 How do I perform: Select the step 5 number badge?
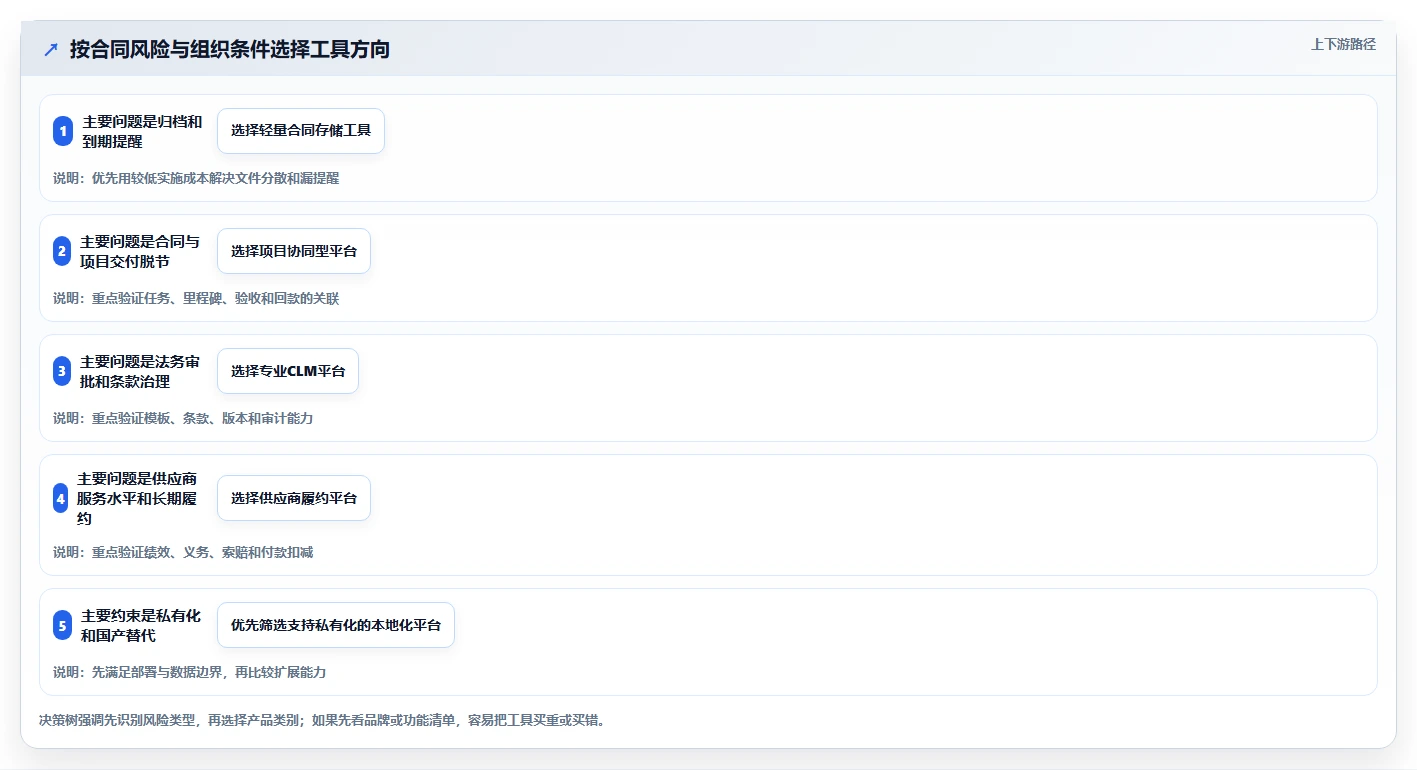click(62, 625)
